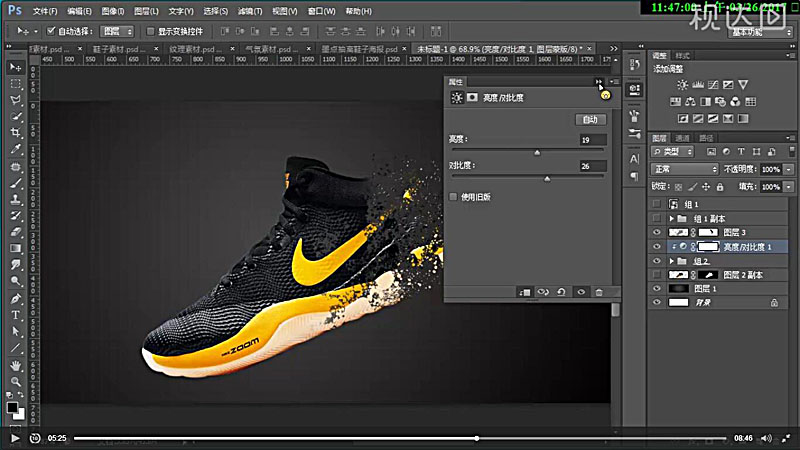
Task: Switch to the 鞋子素材.psd tab
Action: 119,49
